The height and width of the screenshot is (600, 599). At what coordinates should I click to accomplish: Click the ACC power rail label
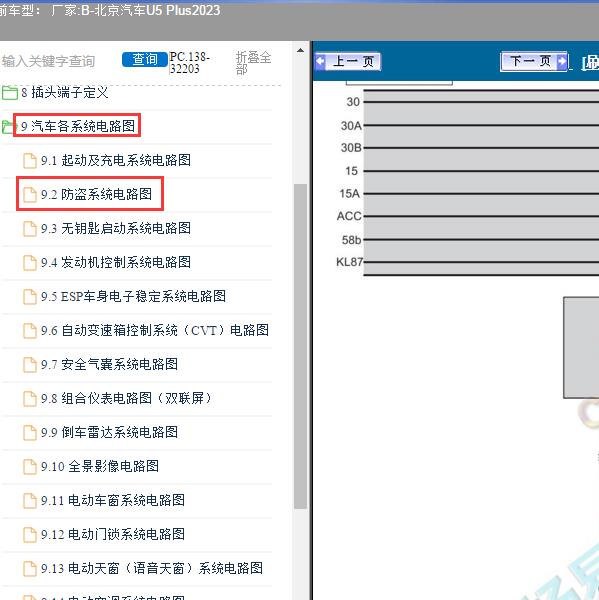[x=349, y=216]
